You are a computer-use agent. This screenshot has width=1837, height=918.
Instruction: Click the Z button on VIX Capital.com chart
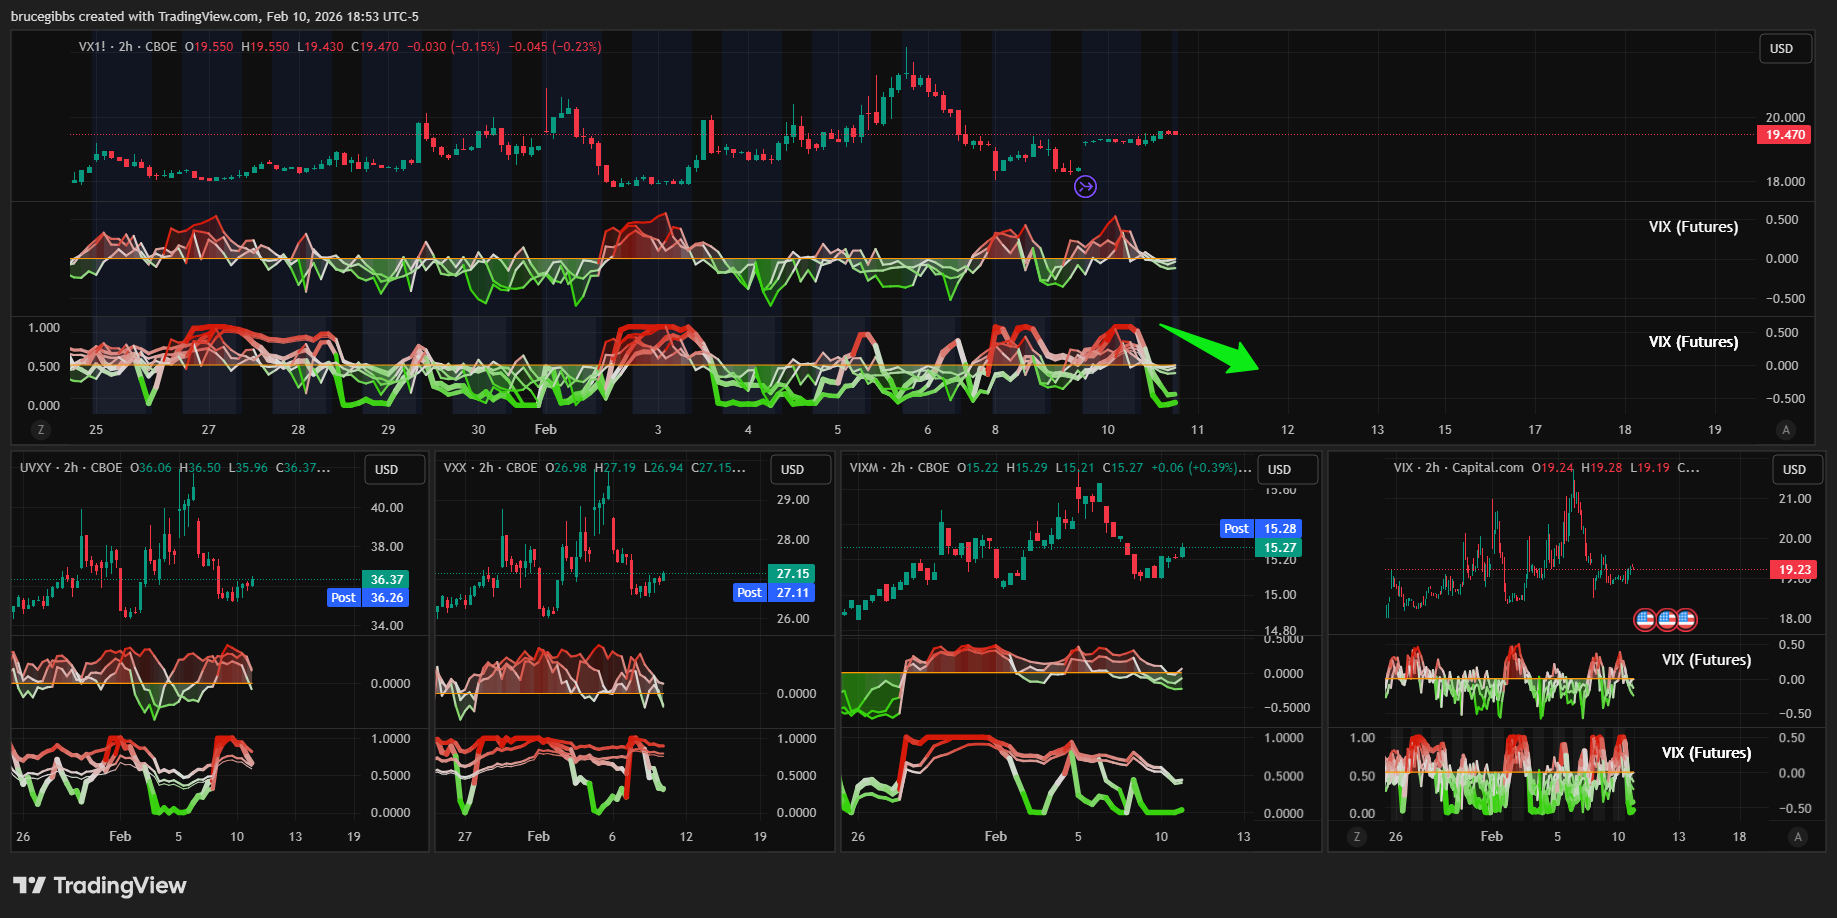[1357, 837]
